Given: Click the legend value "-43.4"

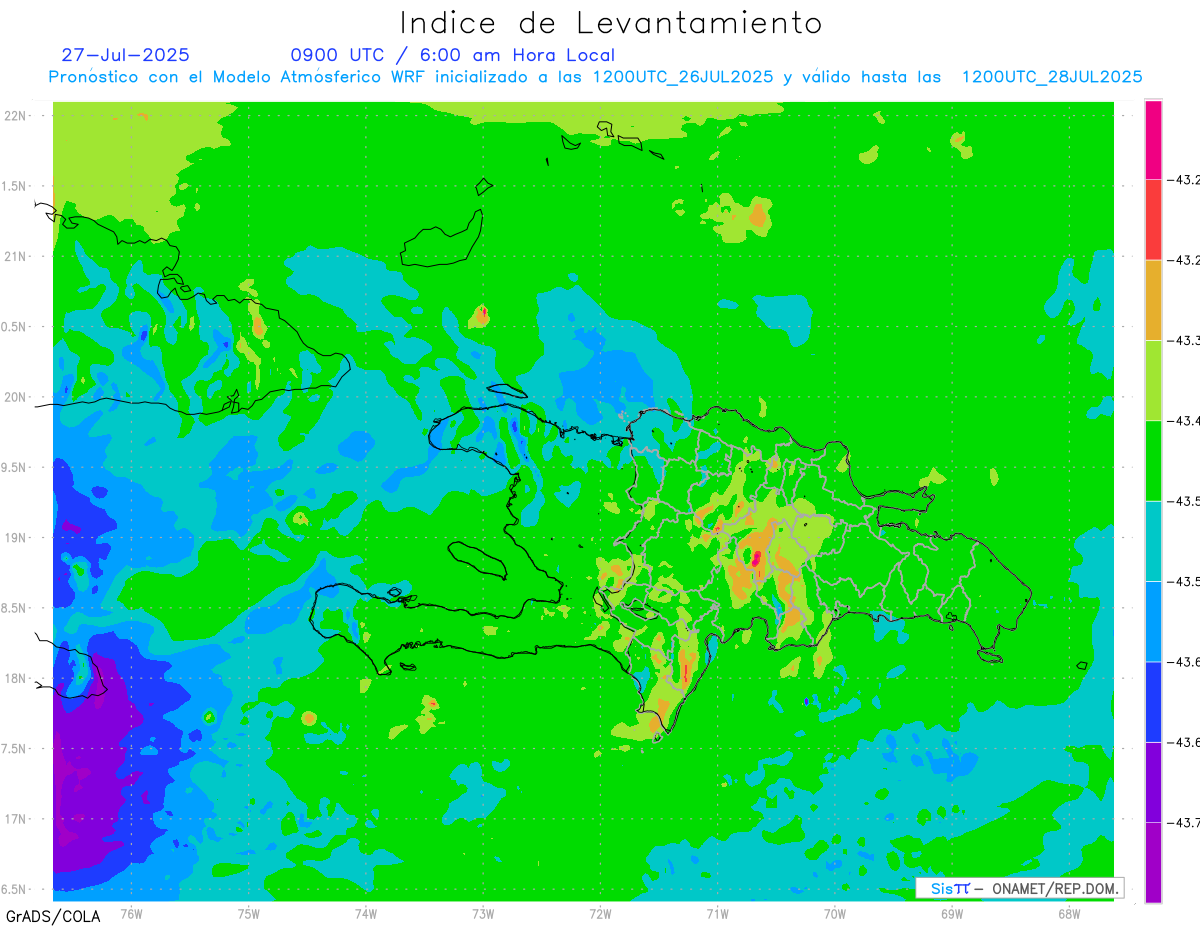Looking at the screenshot, I should tap(1184, 420).
